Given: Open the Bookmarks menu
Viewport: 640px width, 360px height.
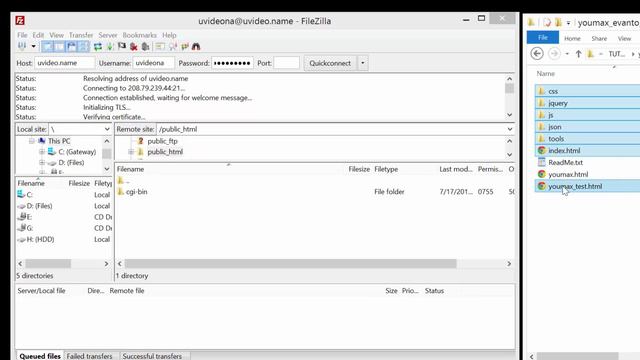Looking at the screenshot, I should coord(140,35).
